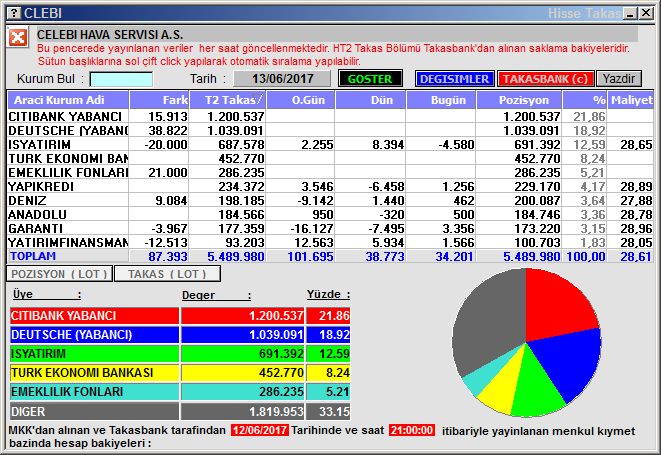This screenshot has width=661, height=455.
Task: Select DEUTSCHE (YABANCI table row
Action: [x=330, y=130]
